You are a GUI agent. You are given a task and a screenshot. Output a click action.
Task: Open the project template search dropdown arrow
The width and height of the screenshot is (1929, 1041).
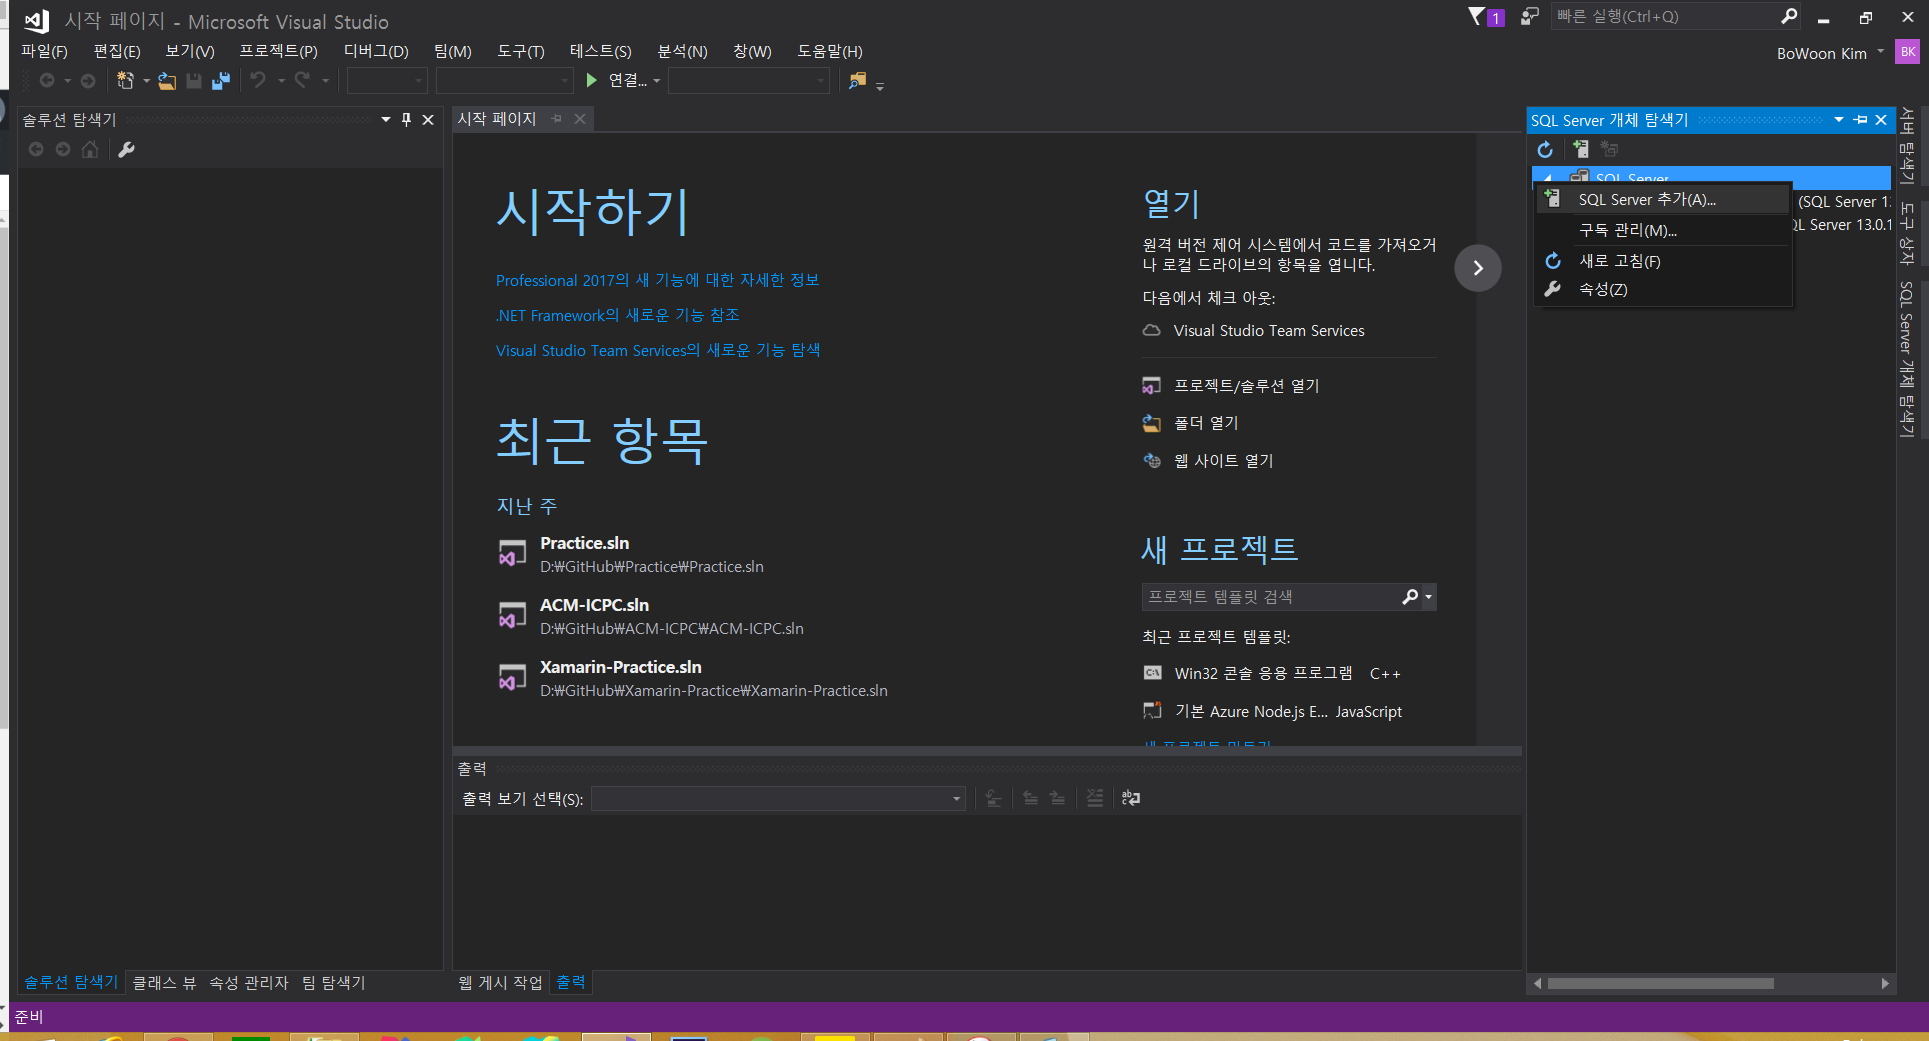pos(1428,597)
